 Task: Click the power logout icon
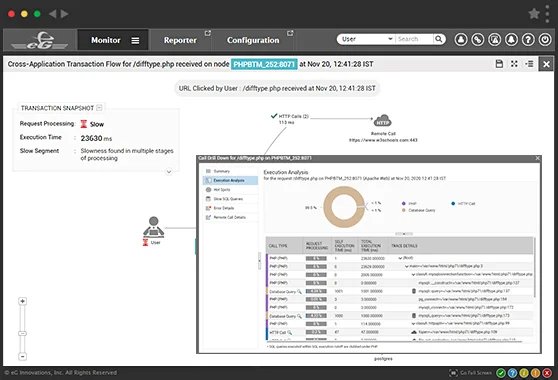tap(545, 39)
